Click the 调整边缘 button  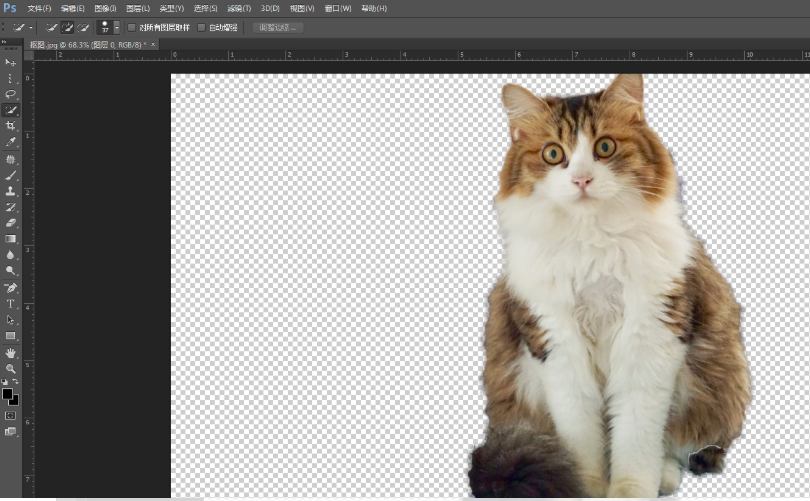point(277,27)
